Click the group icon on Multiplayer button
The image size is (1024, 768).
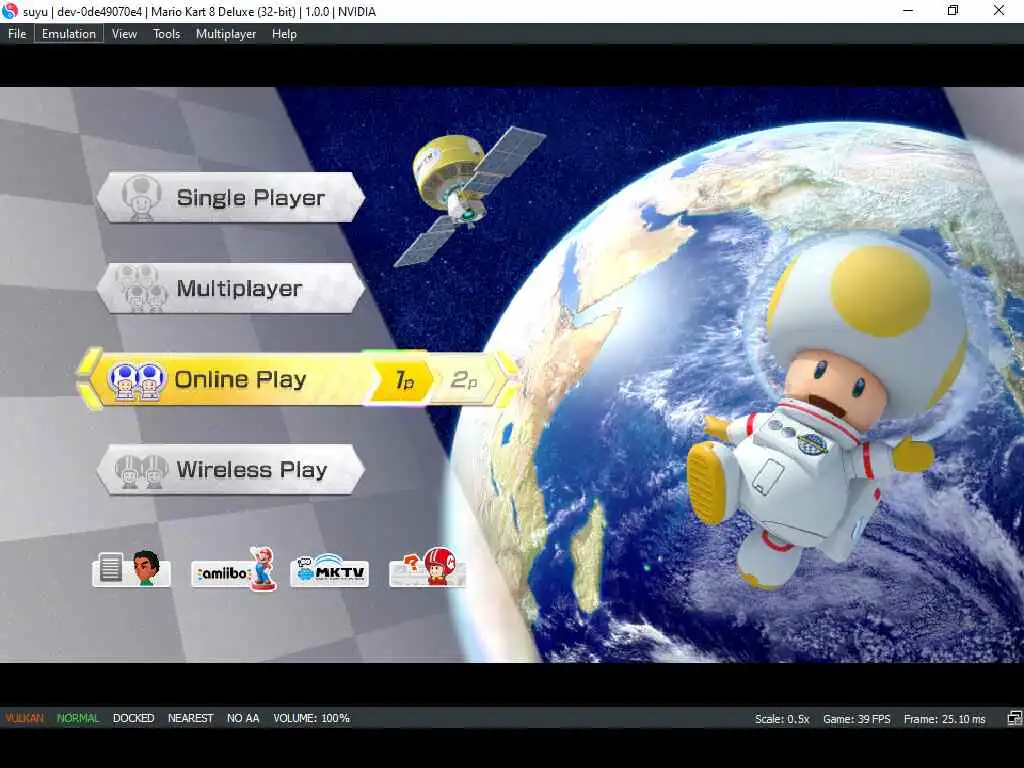point(140,288)
